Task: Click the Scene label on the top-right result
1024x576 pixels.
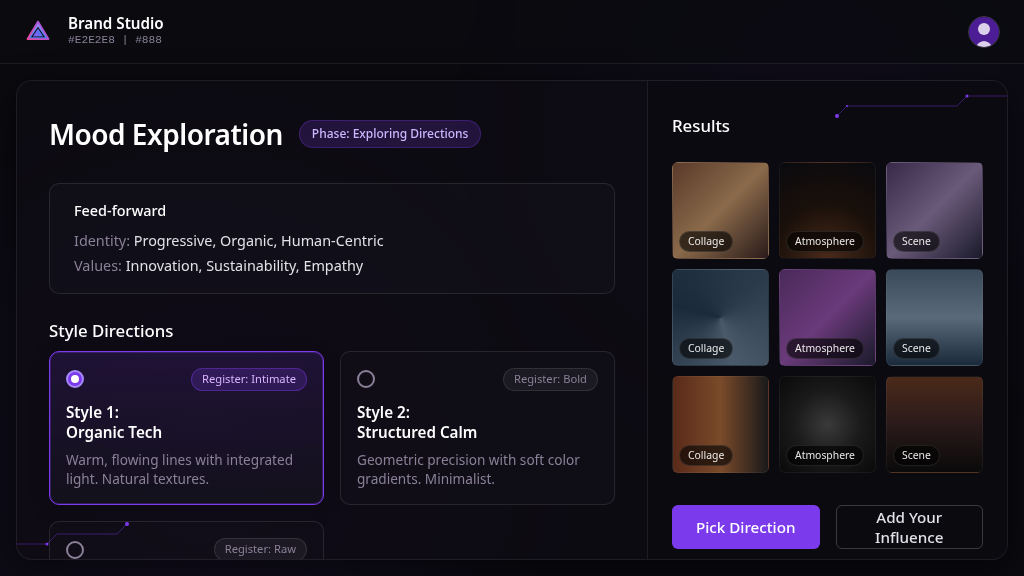Action: tap(916, 241)
